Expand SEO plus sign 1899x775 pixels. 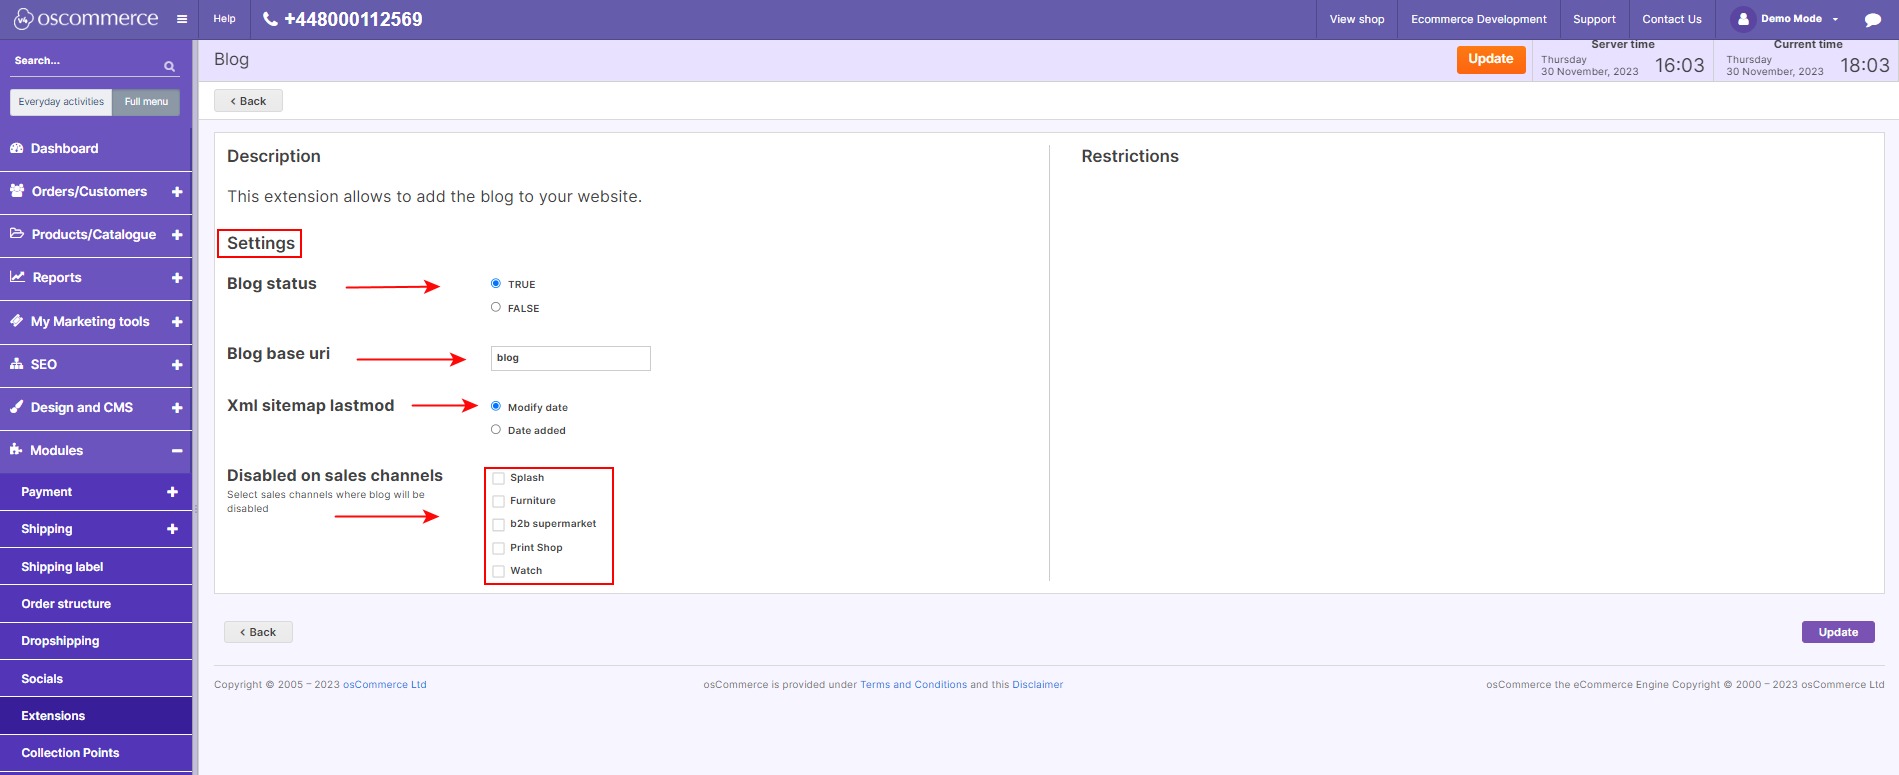point(177,364)
